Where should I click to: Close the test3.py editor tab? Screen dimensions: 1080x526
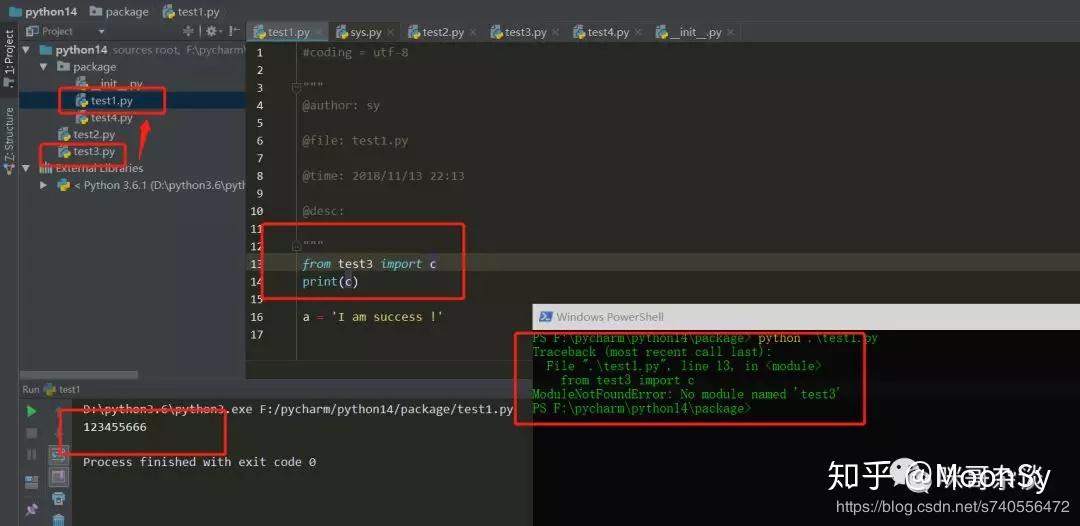[555, 32]
